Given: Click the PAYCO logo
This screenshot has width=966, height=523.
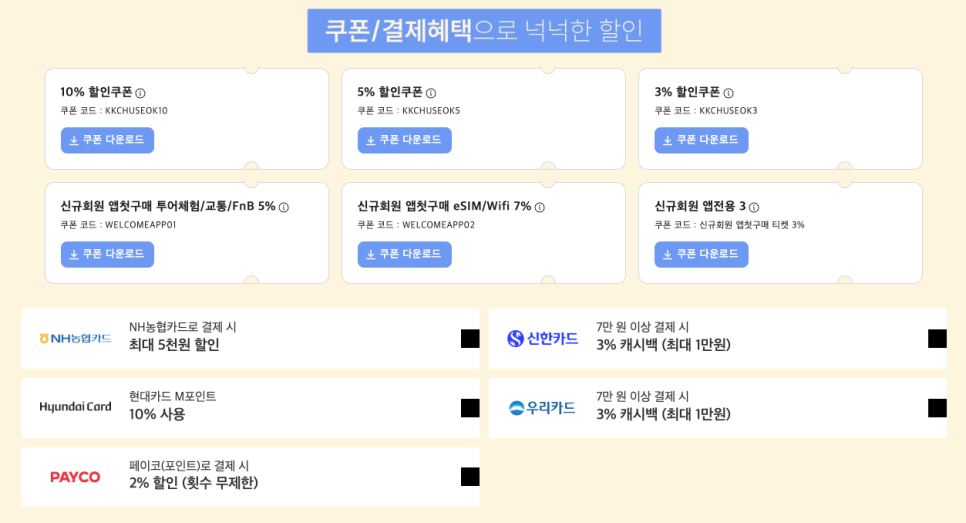Looking at the screenshot, I should (x=75, y=477).
